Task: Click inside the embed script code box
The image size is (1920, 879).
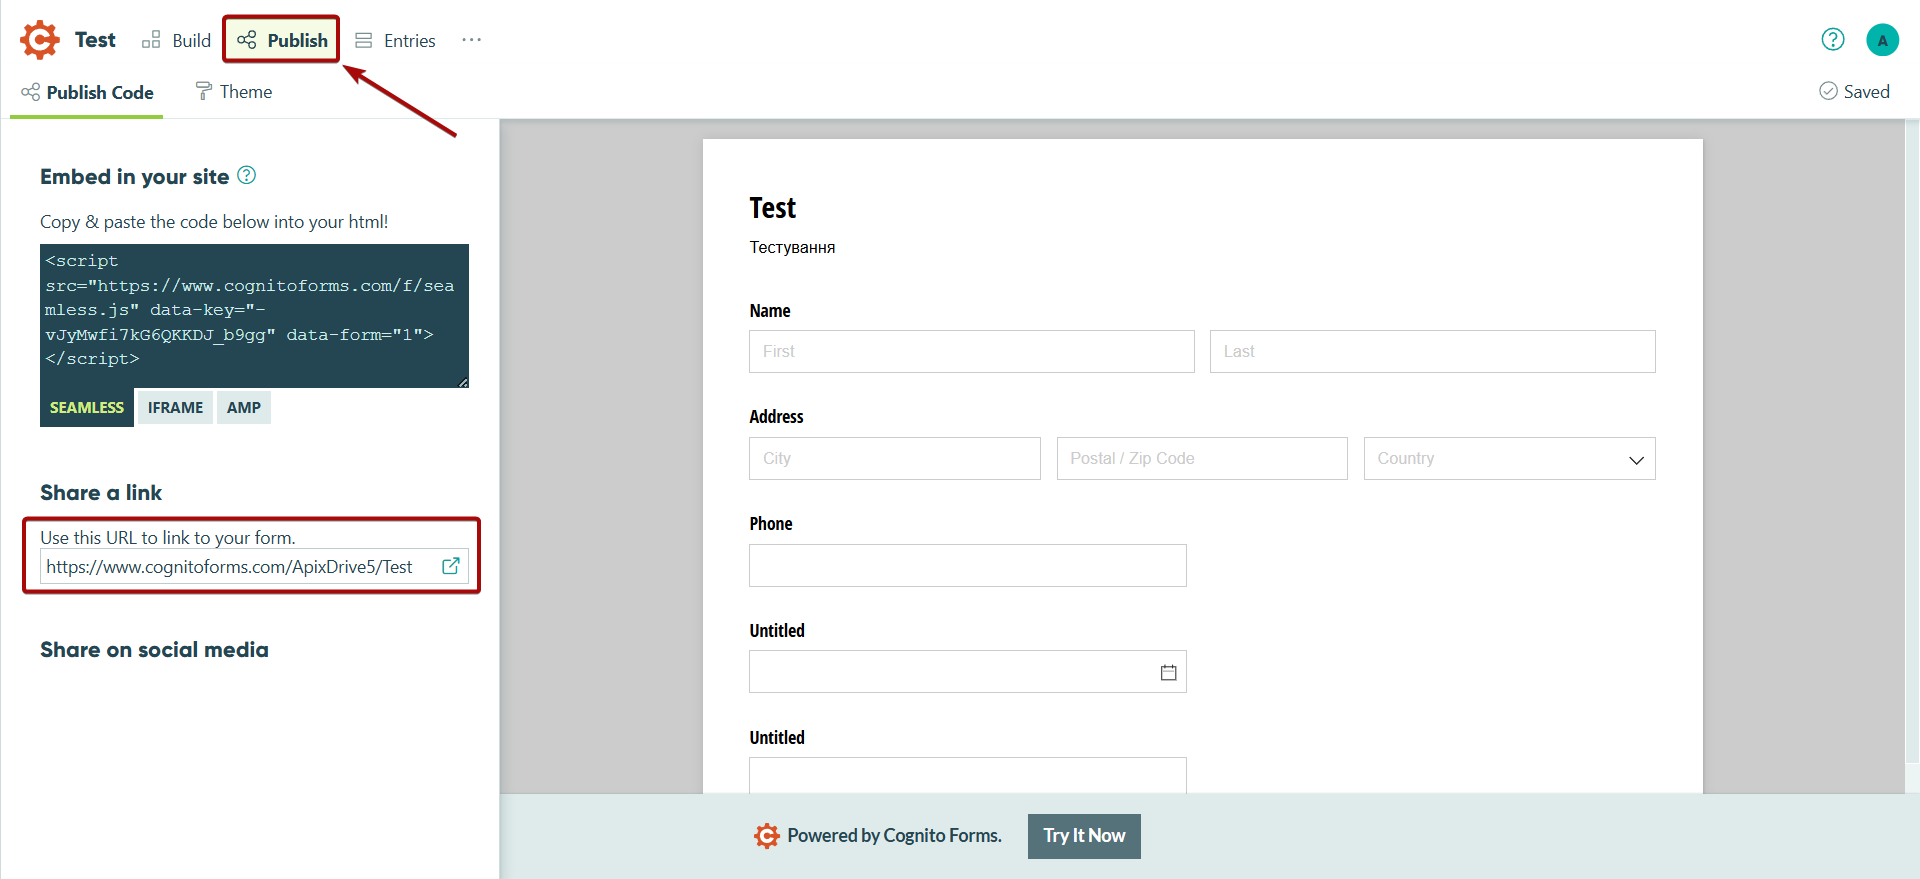Action: pyautogui.click(x=254, y=315)
